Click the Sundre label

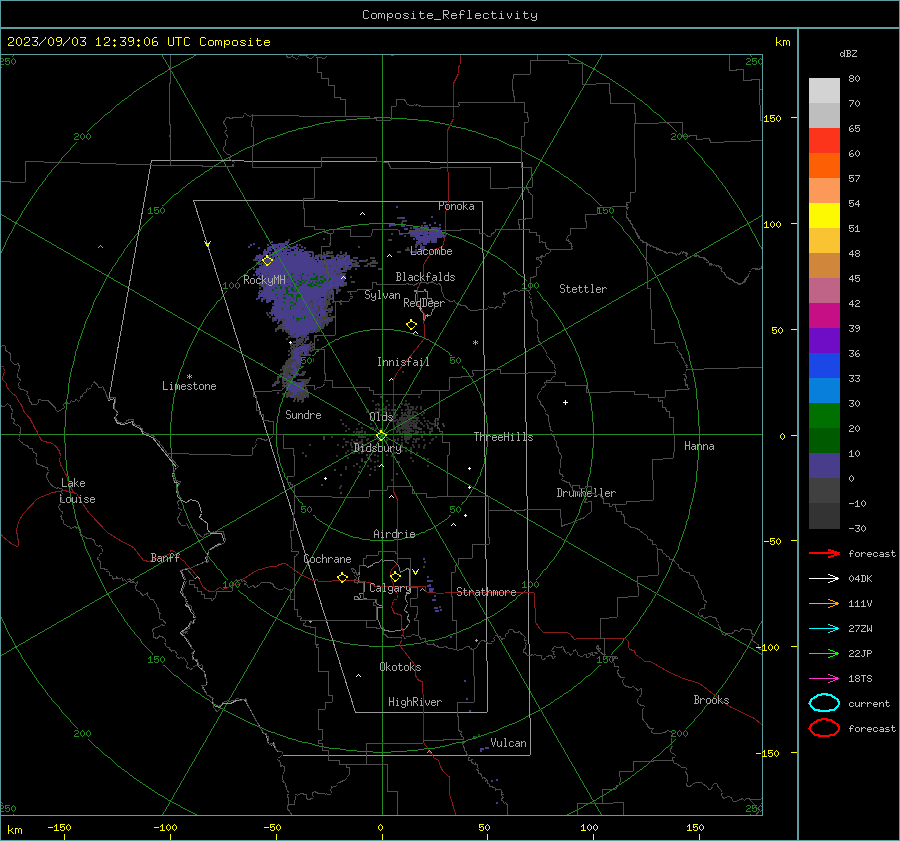point(303,414)
